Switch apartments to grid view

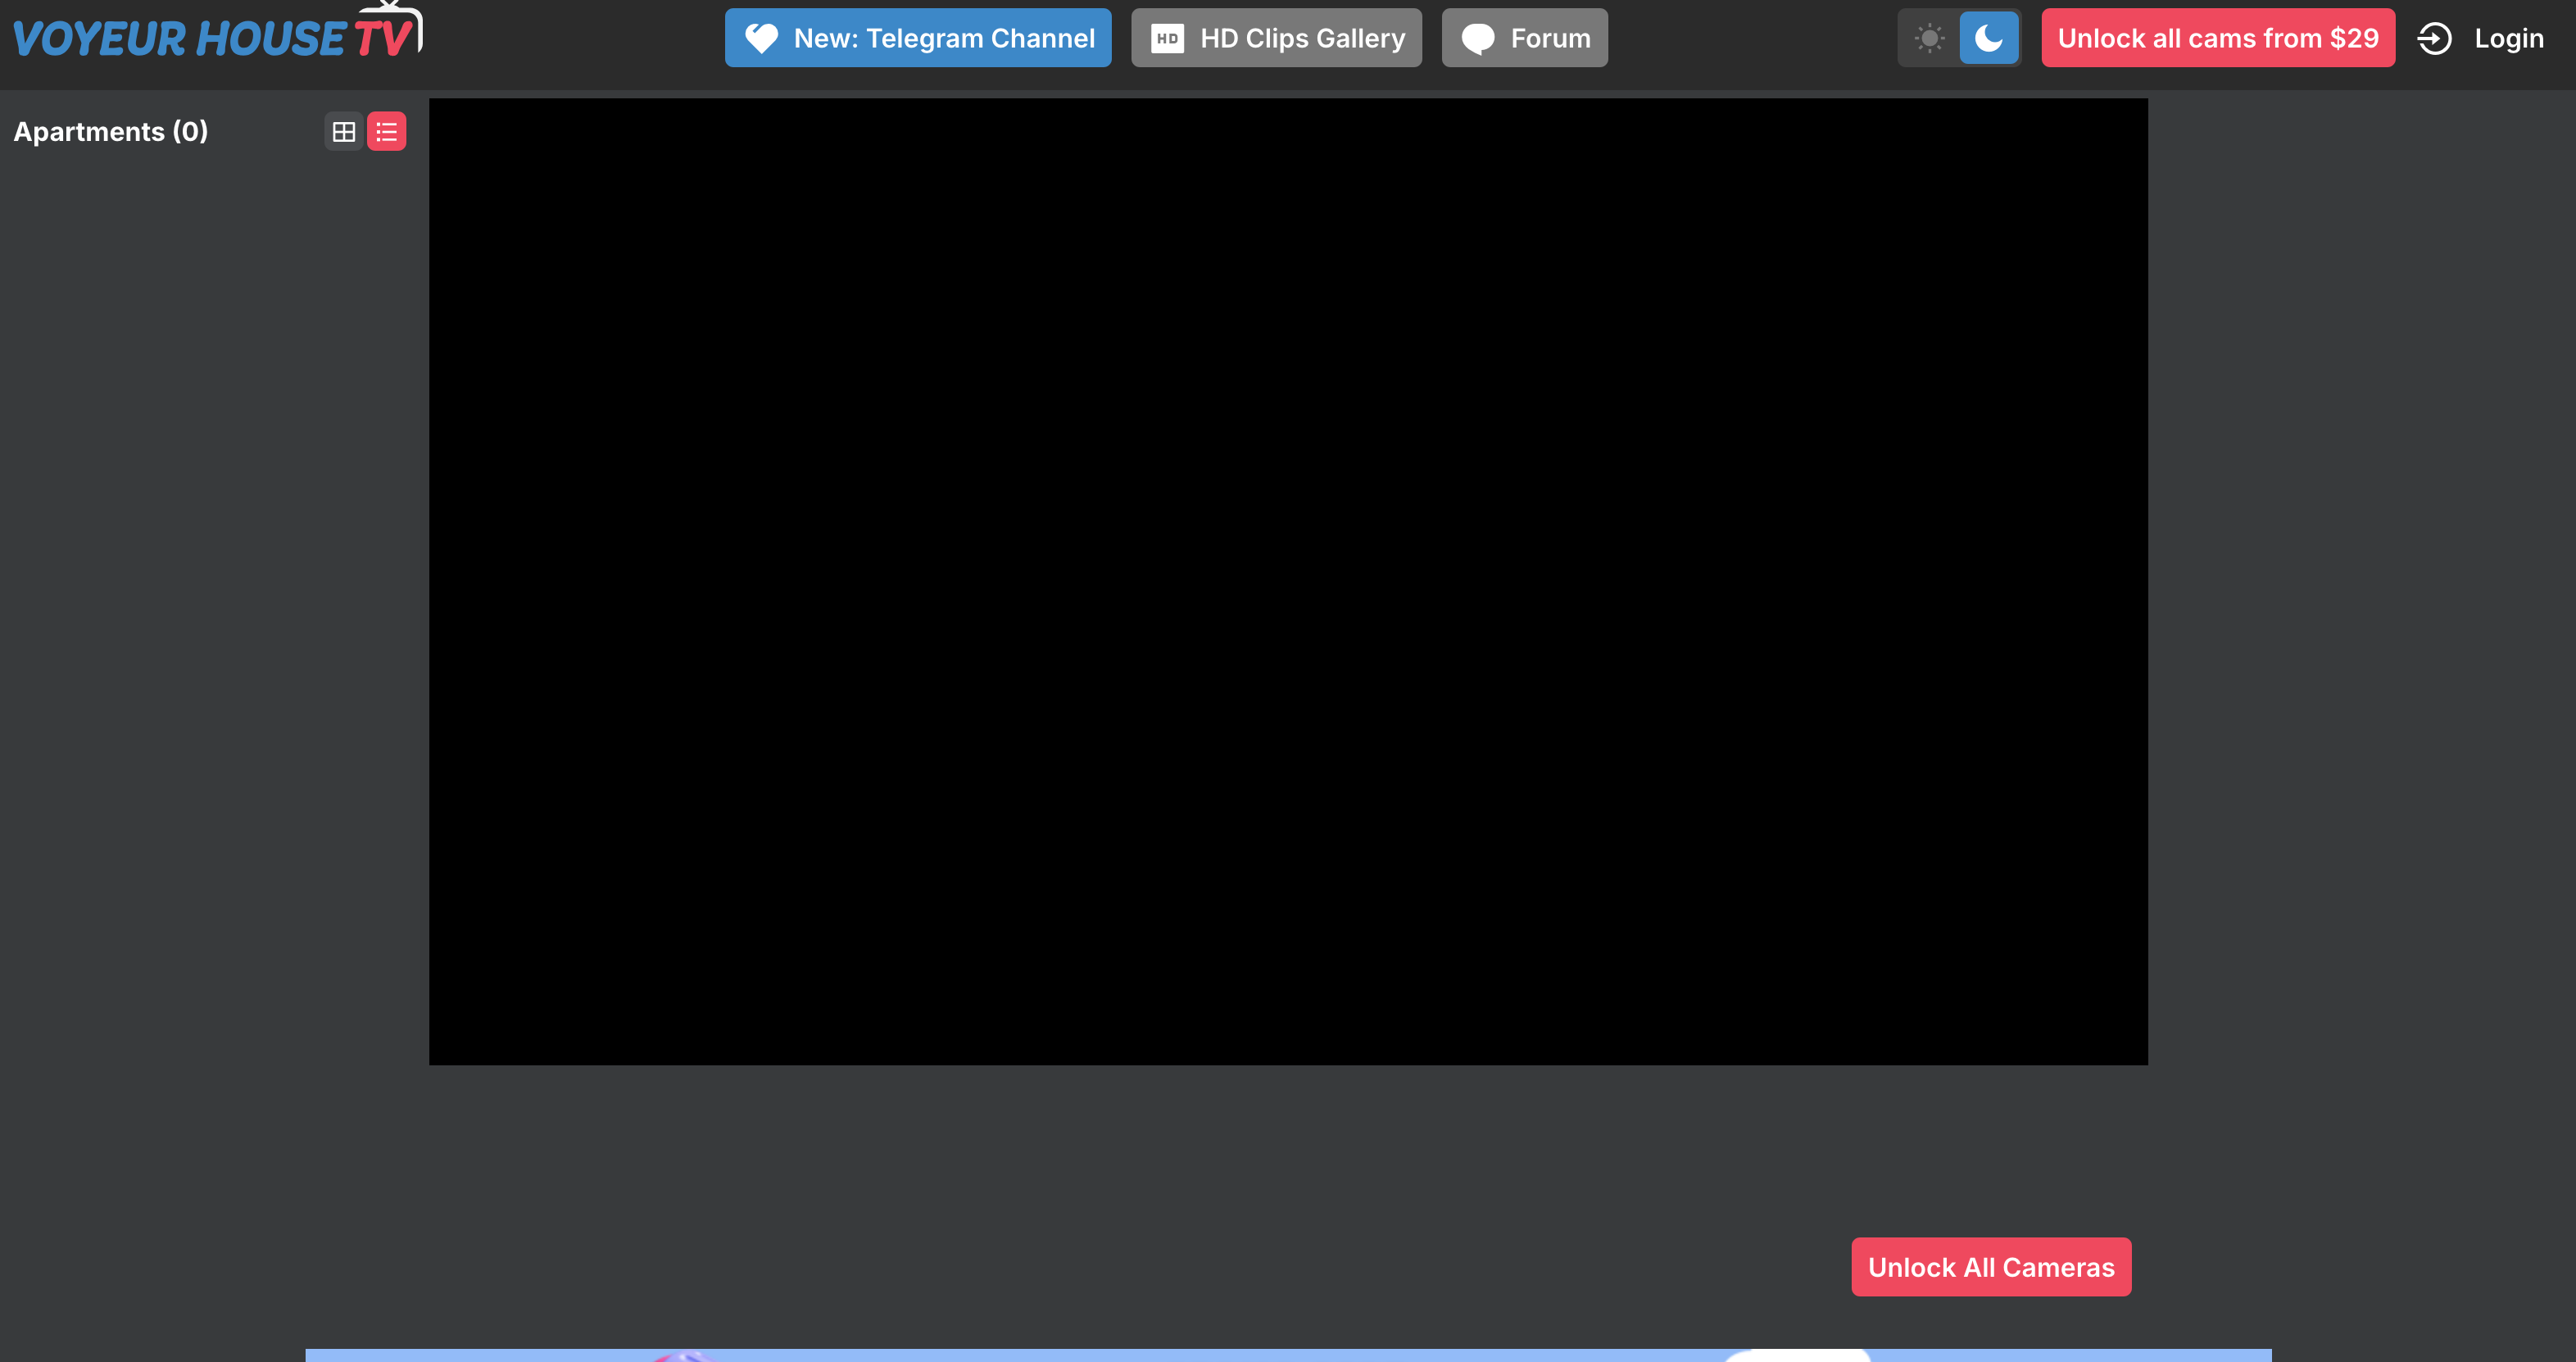(343, 131)
